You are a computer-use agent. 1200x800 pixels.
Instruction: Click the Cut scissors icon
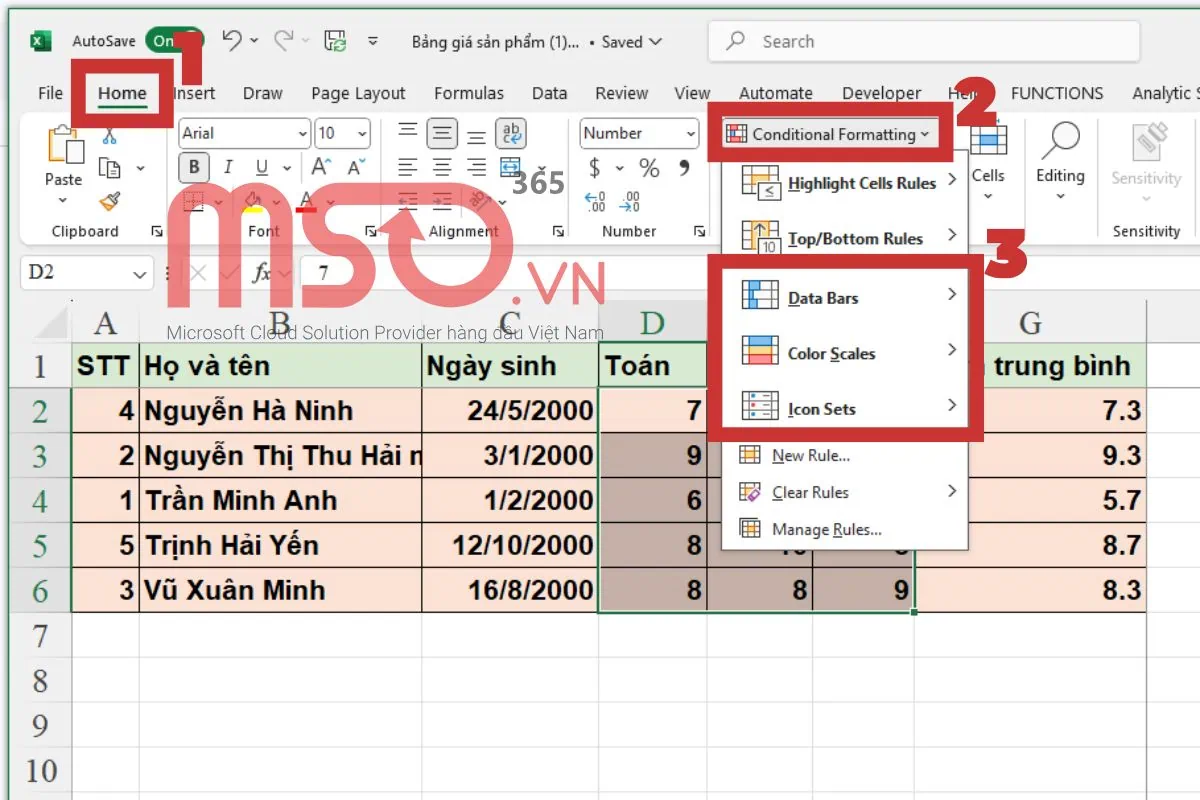coord(110,136)
